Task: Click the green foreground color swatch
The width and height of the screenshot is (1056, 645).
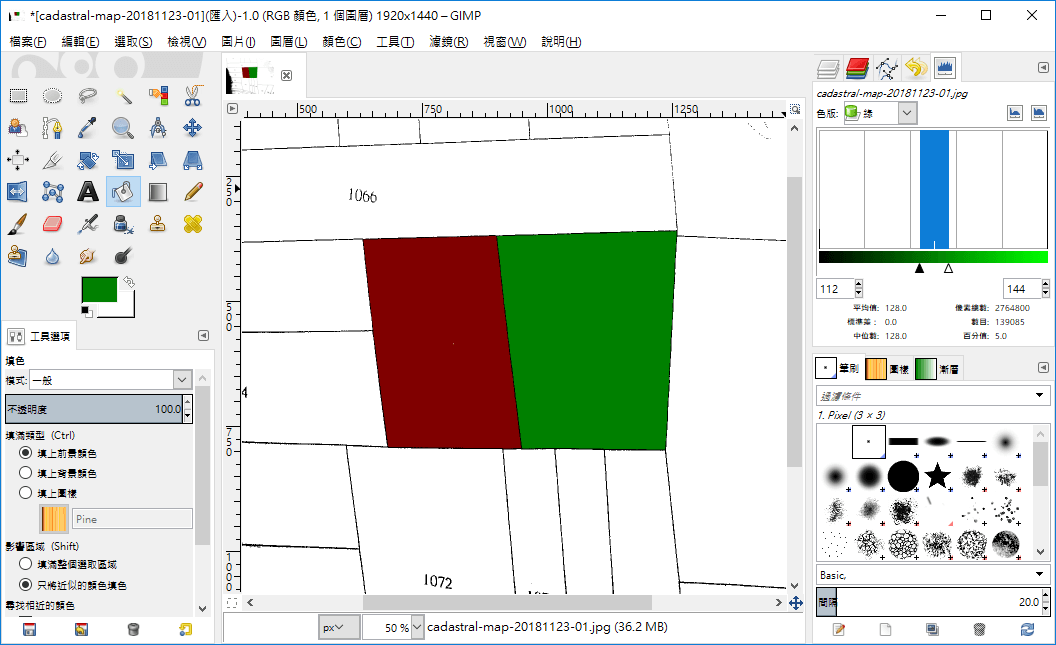Action: point(98,290)
